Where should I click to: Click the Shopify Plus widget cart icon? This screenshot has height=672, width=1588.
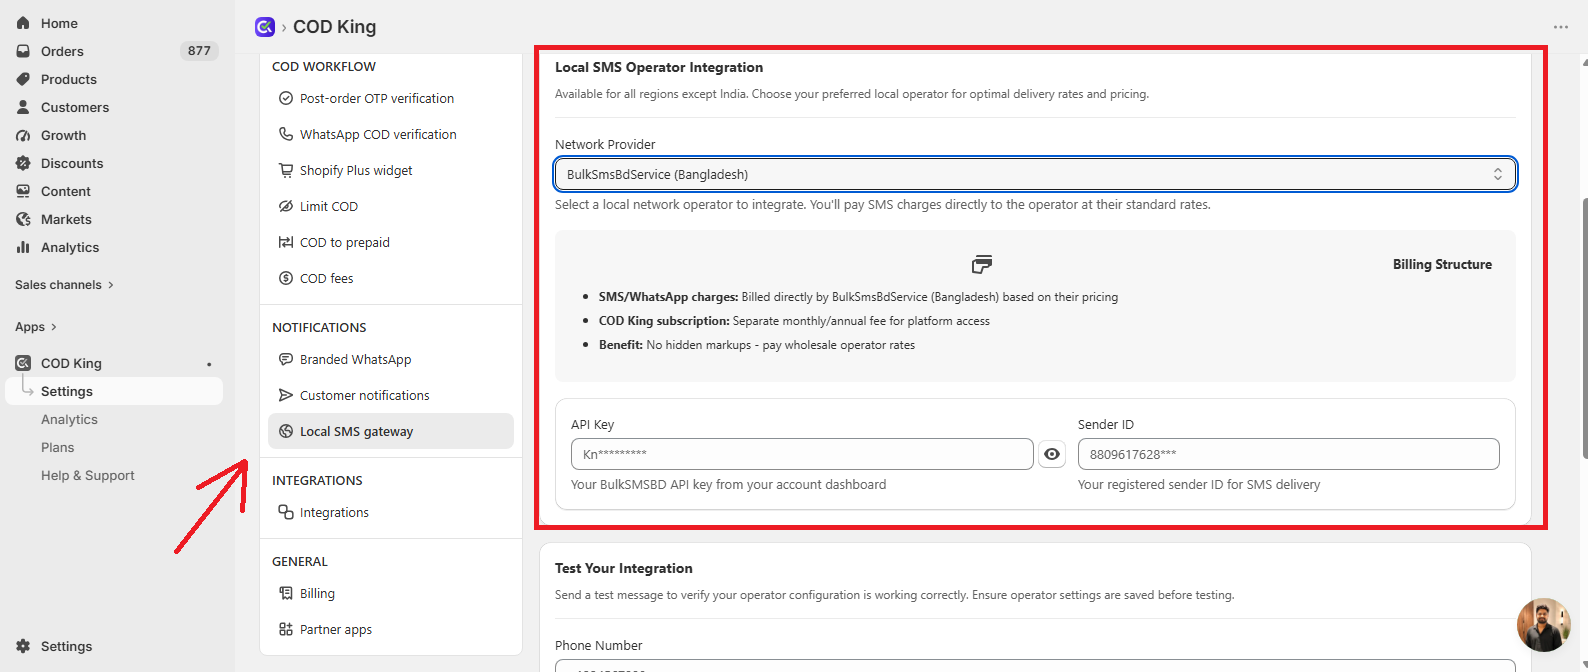click(x=286, y=170)
